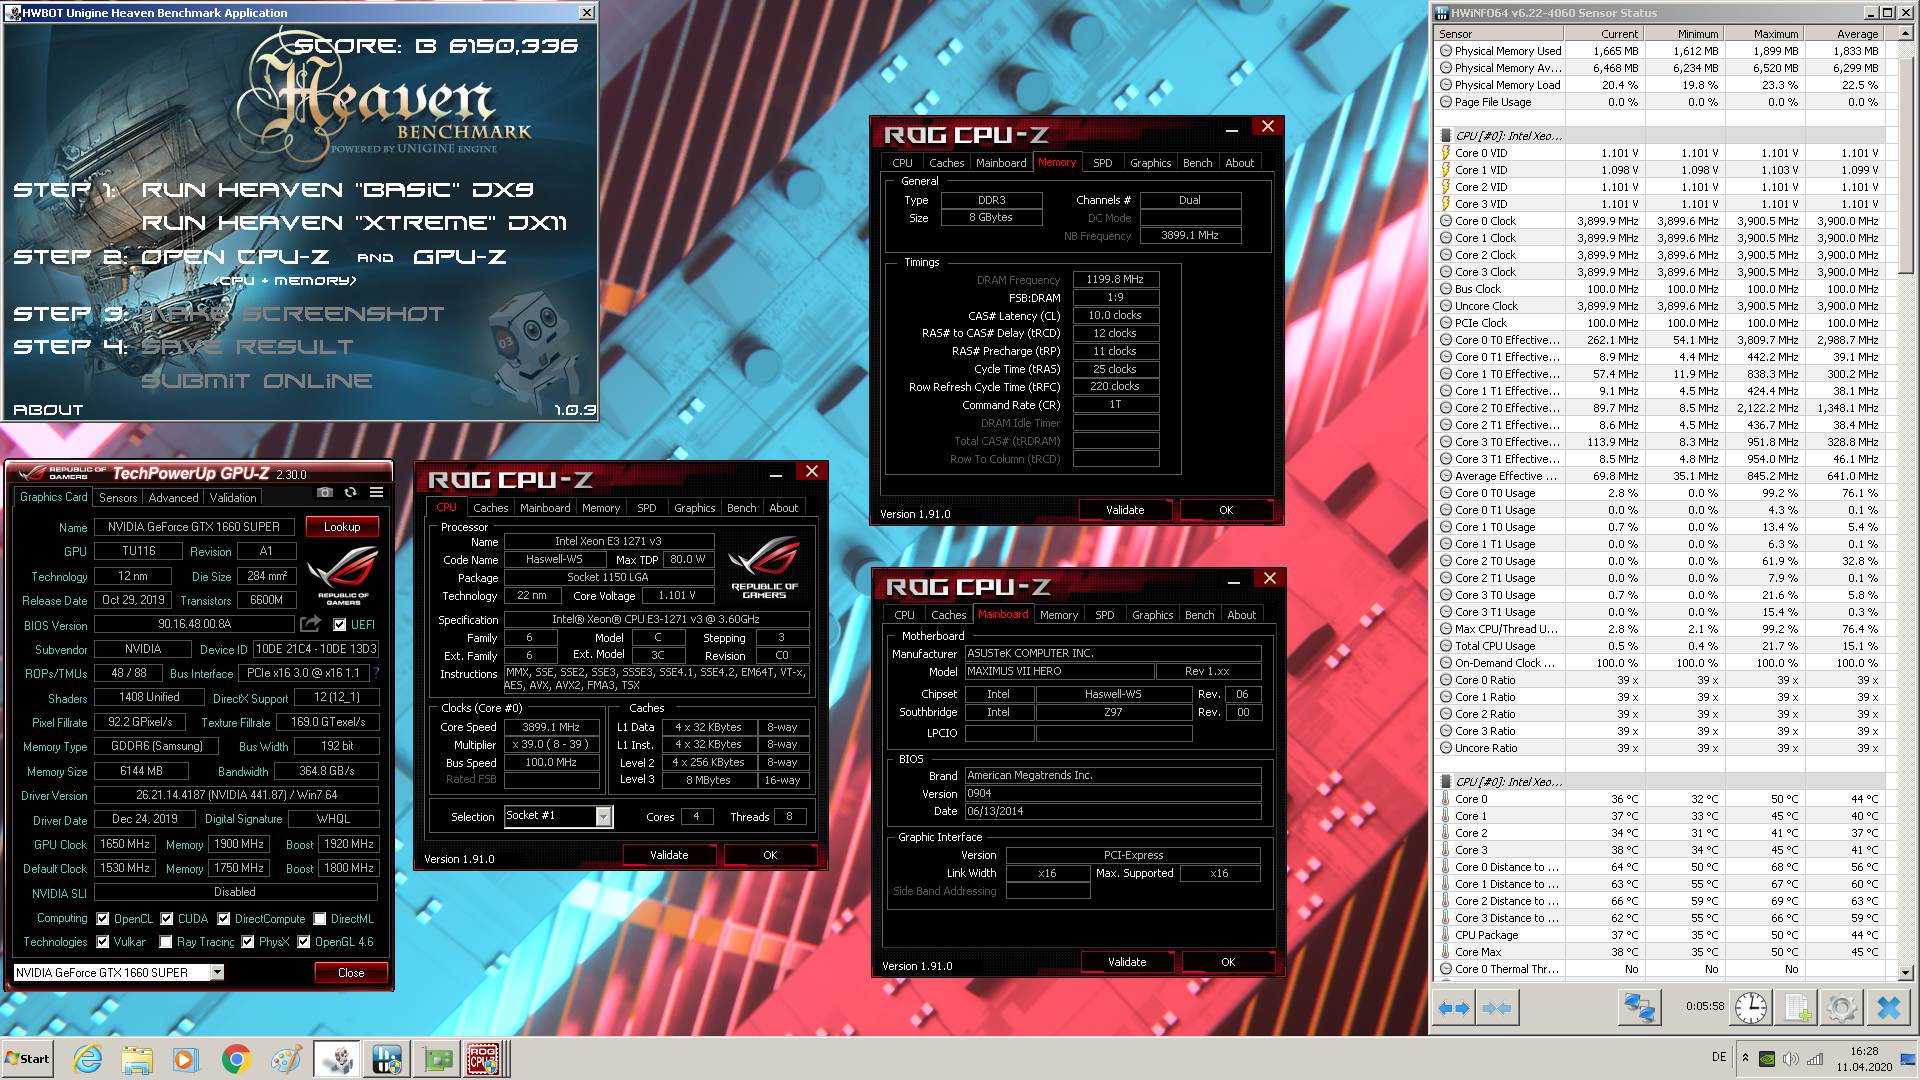Screen dimensions: 1920x1080
Task: Open the volume speaker tray icon
Action: tap(1790, 1059)
